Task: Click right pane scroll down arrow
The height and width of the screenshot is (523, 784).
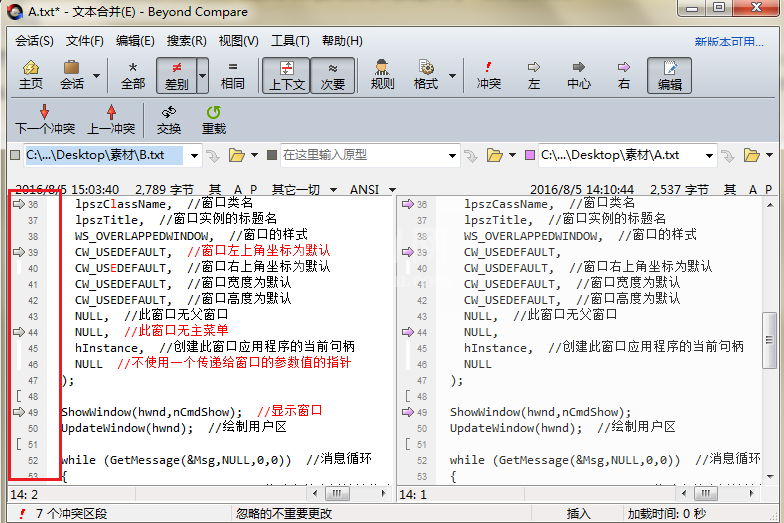Action: pos(770,477)
